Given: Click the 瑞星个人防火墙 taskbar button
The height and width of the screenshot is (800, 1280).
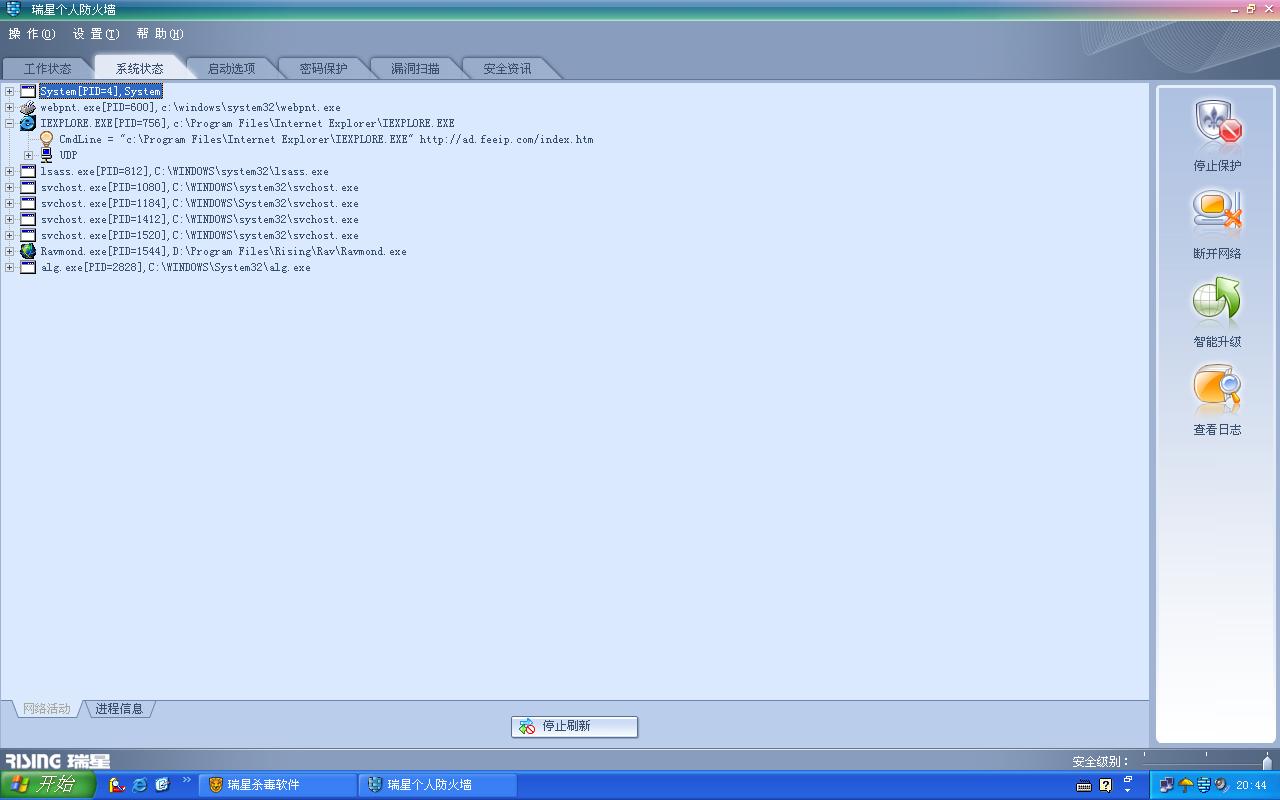Looking at the screenshot, I should [x=438, y=785].
